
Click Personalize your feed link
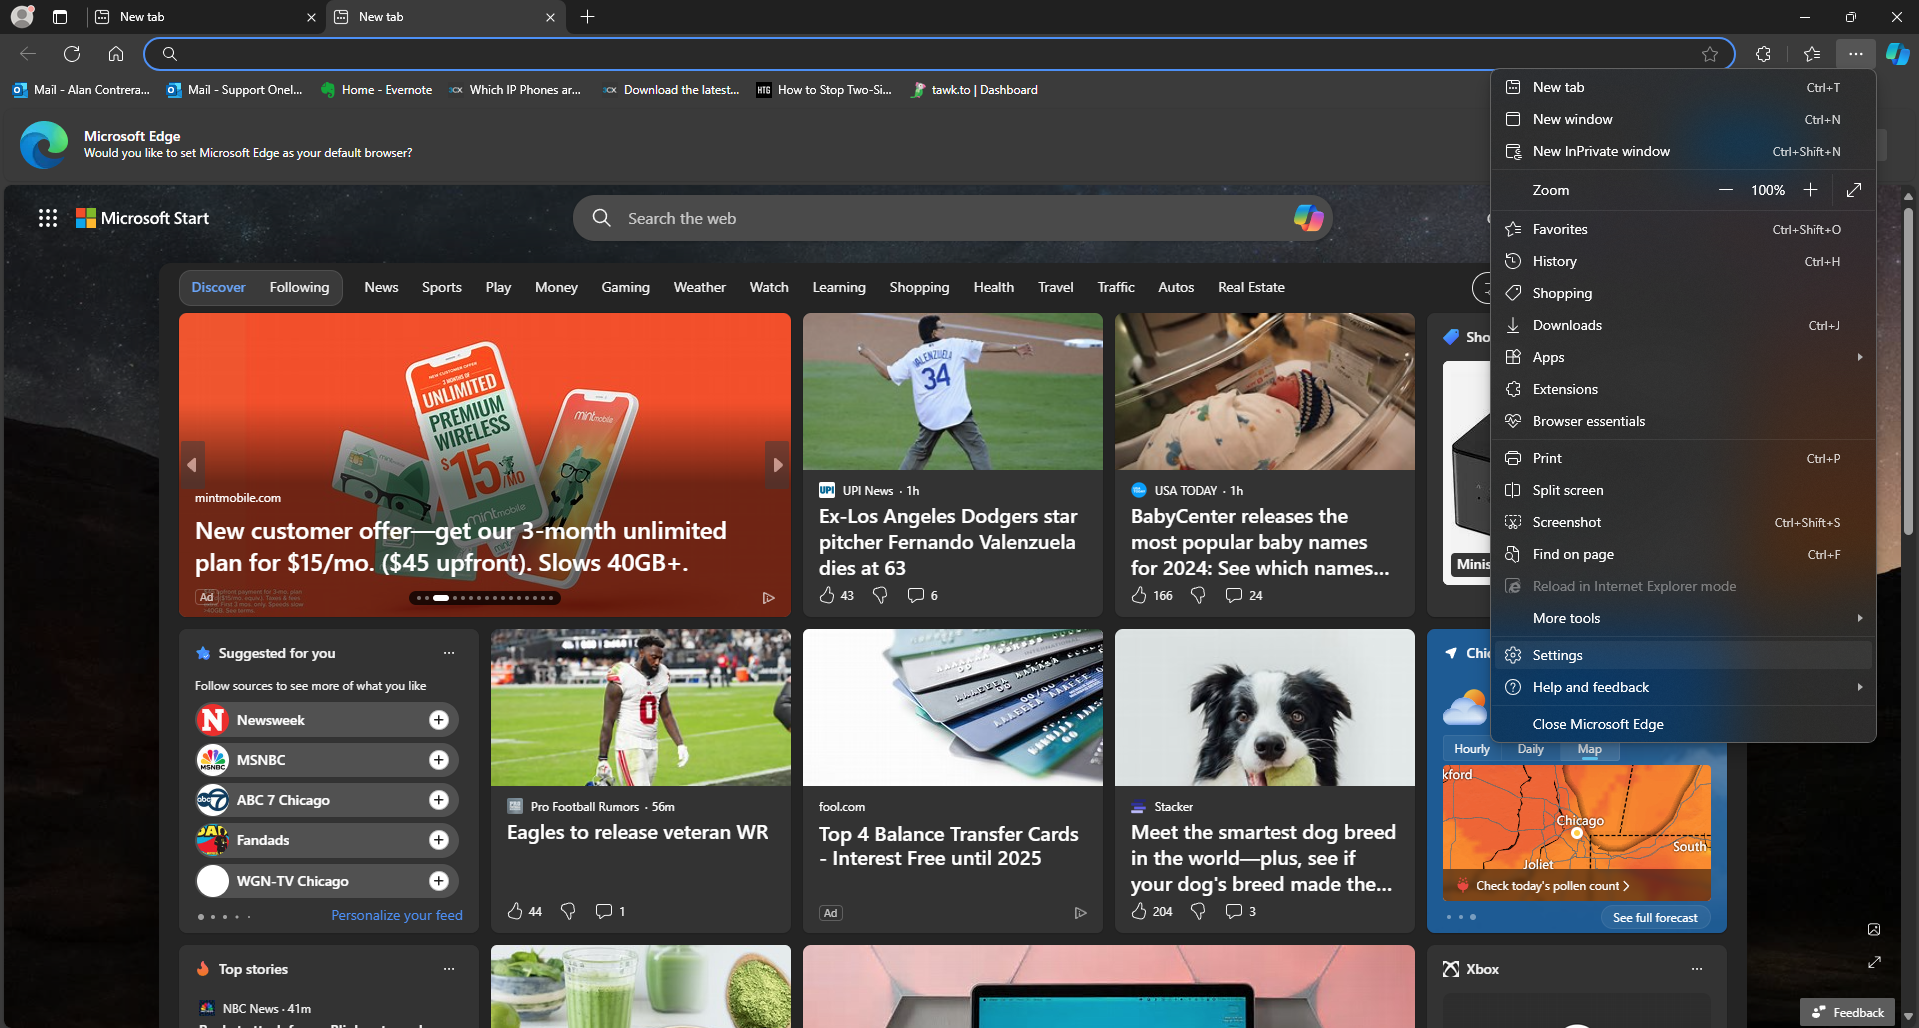(397, 915)
